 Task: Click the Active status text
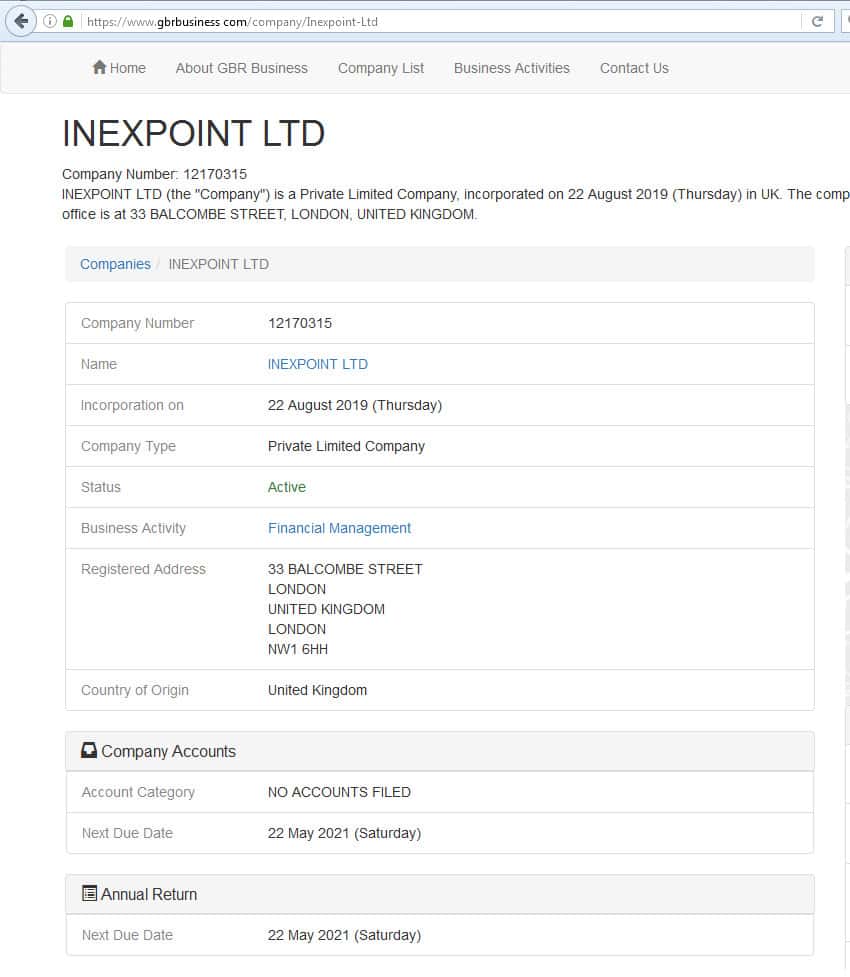pos(286,487)
